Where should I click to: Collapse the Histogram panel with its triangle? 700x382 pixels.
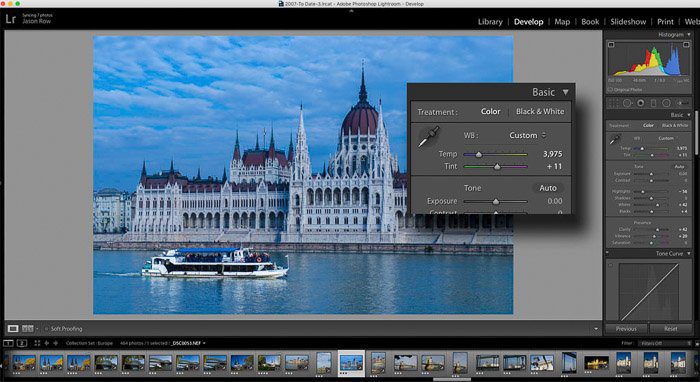[688, 35]
